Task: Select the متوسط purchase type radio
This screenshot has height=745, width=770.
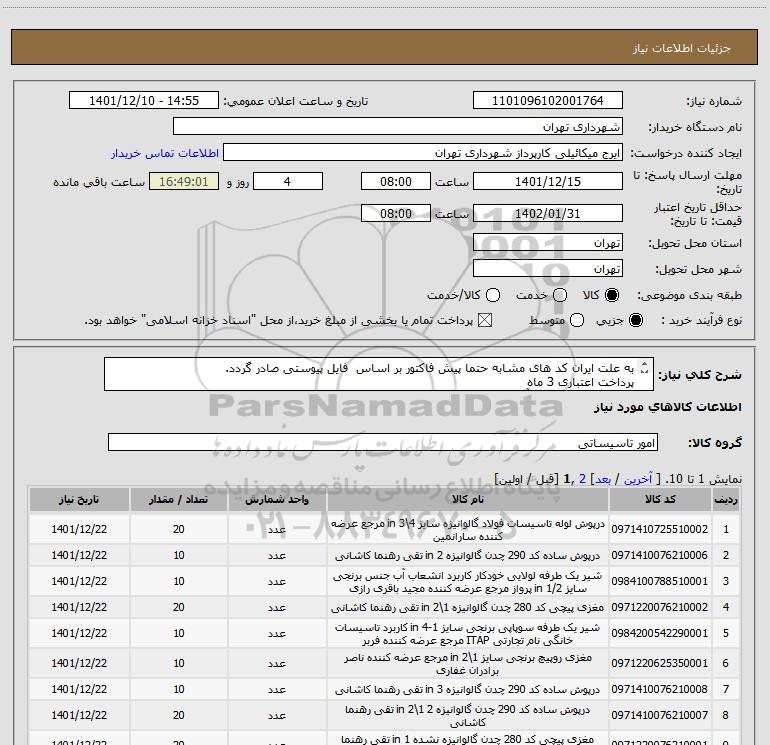Action: pyautogui.click(x=577, y=320)
